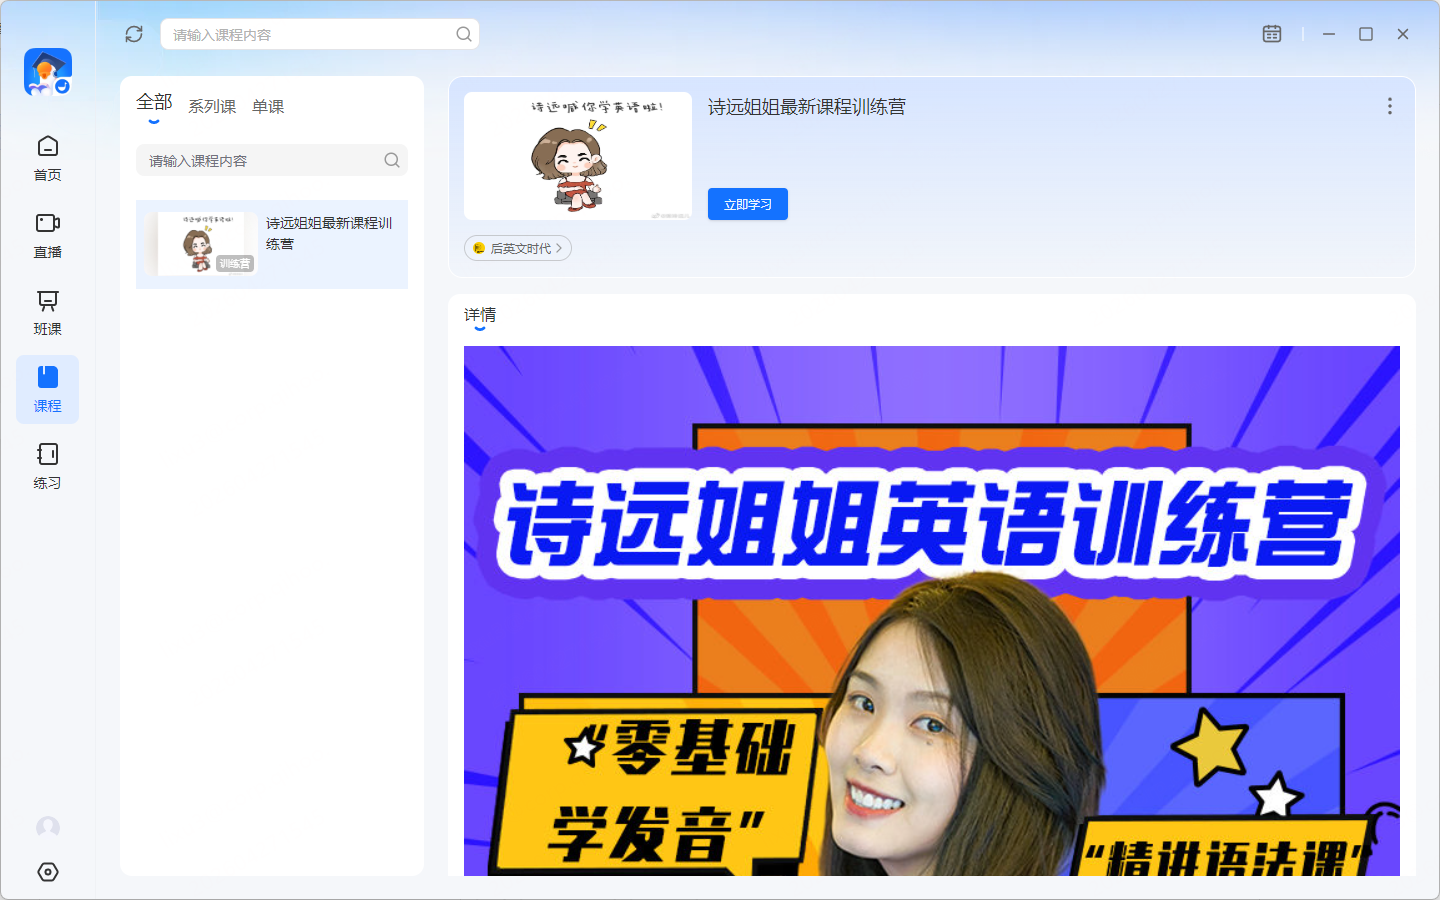Open 直播 live section in the sidebar
The image size is (1440, 900).
(48, 235)
